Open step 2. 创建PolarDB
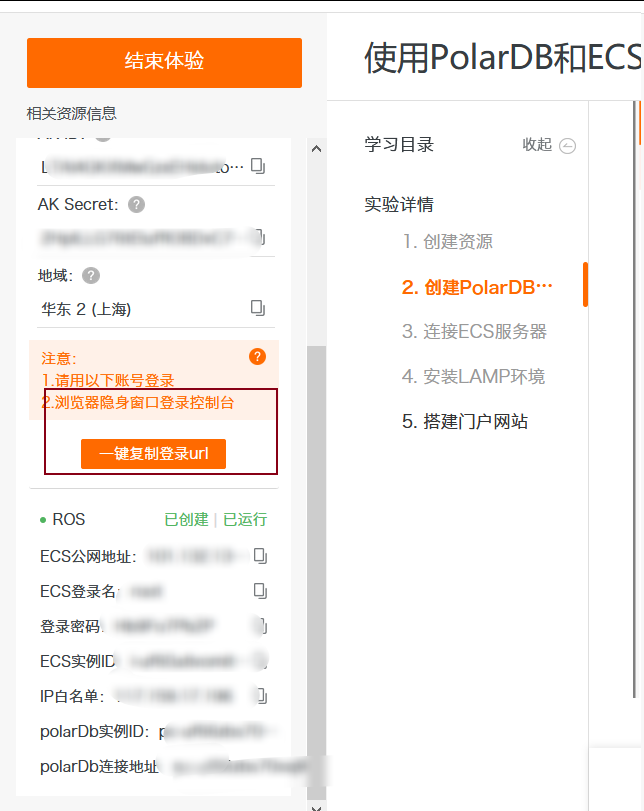 point(477,287)
